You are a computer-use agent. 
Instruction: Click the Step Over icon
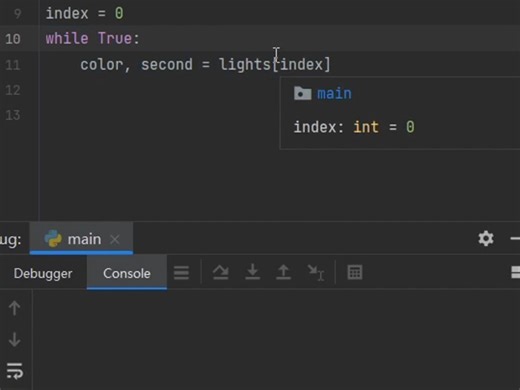[221, 272]
